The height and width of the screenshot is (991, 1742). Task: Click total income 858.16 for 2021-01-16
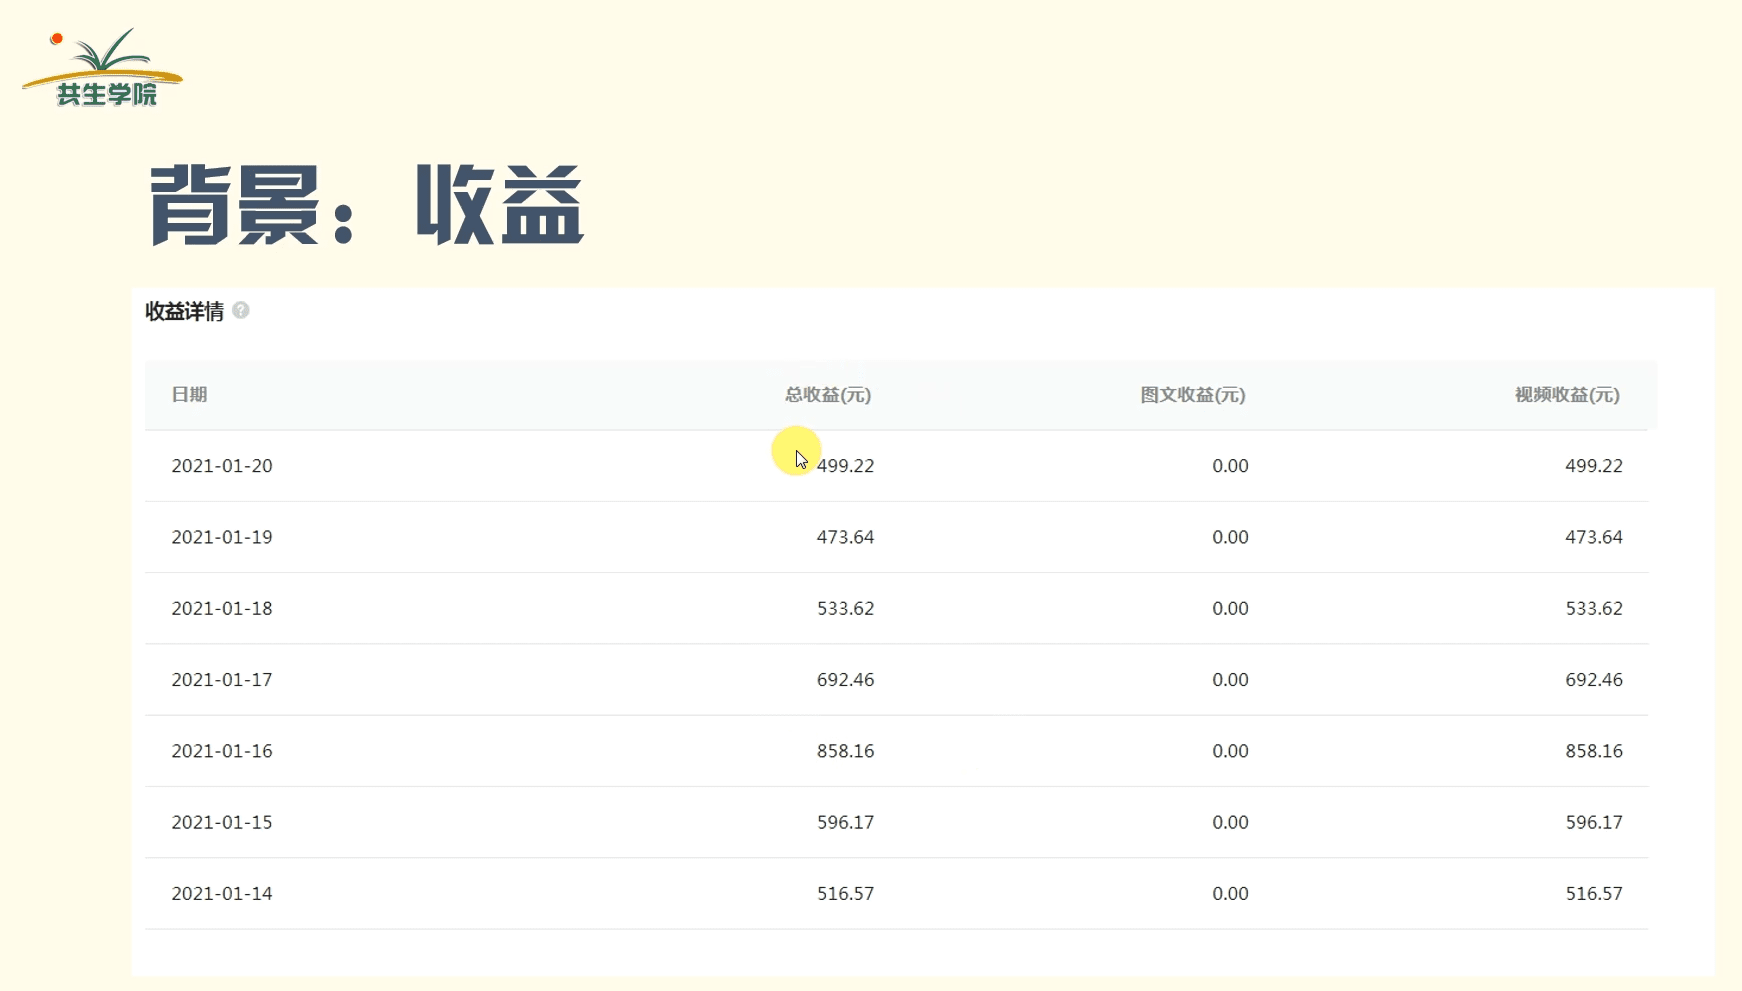(845, 751)
